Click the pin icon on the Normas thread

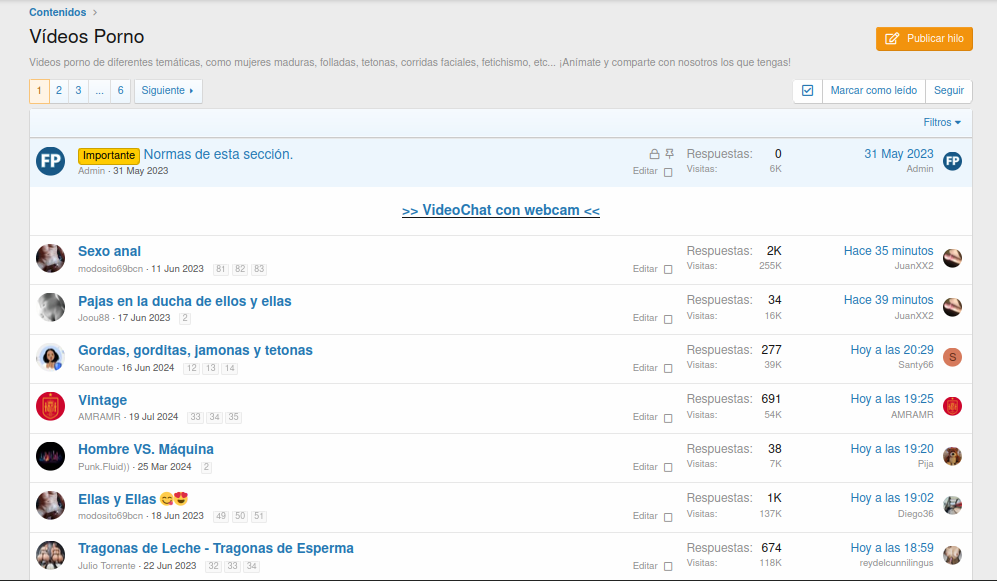point(670,154)
